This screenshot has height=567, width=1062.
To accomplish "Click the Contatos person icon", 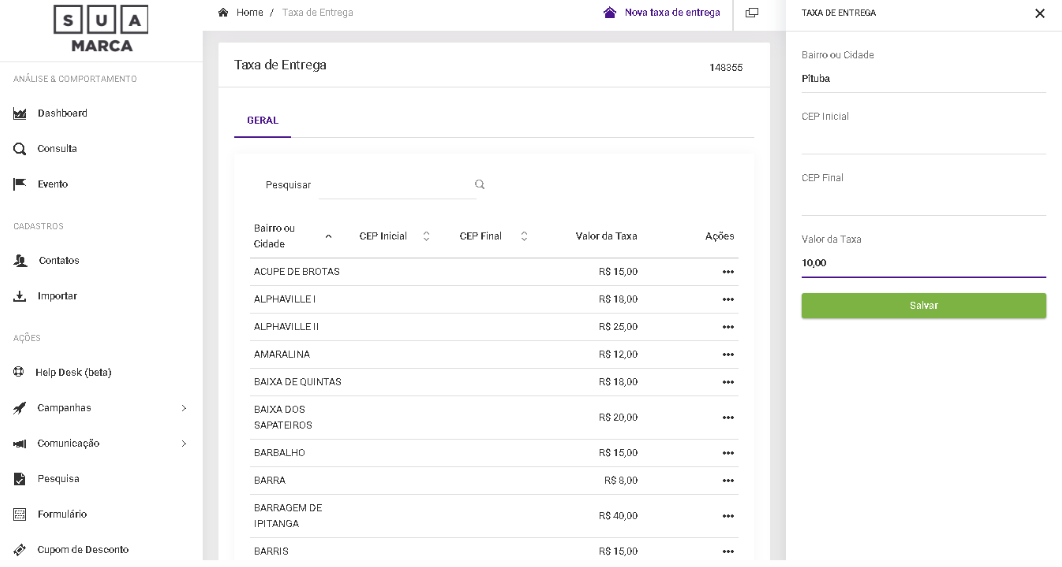I will (x=18, y=261).
